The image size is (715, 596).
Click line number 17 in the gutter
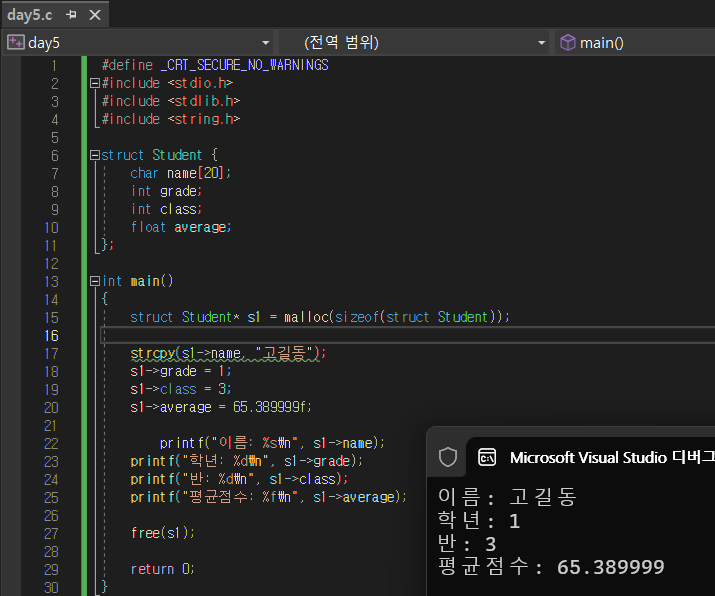[52, 353]
